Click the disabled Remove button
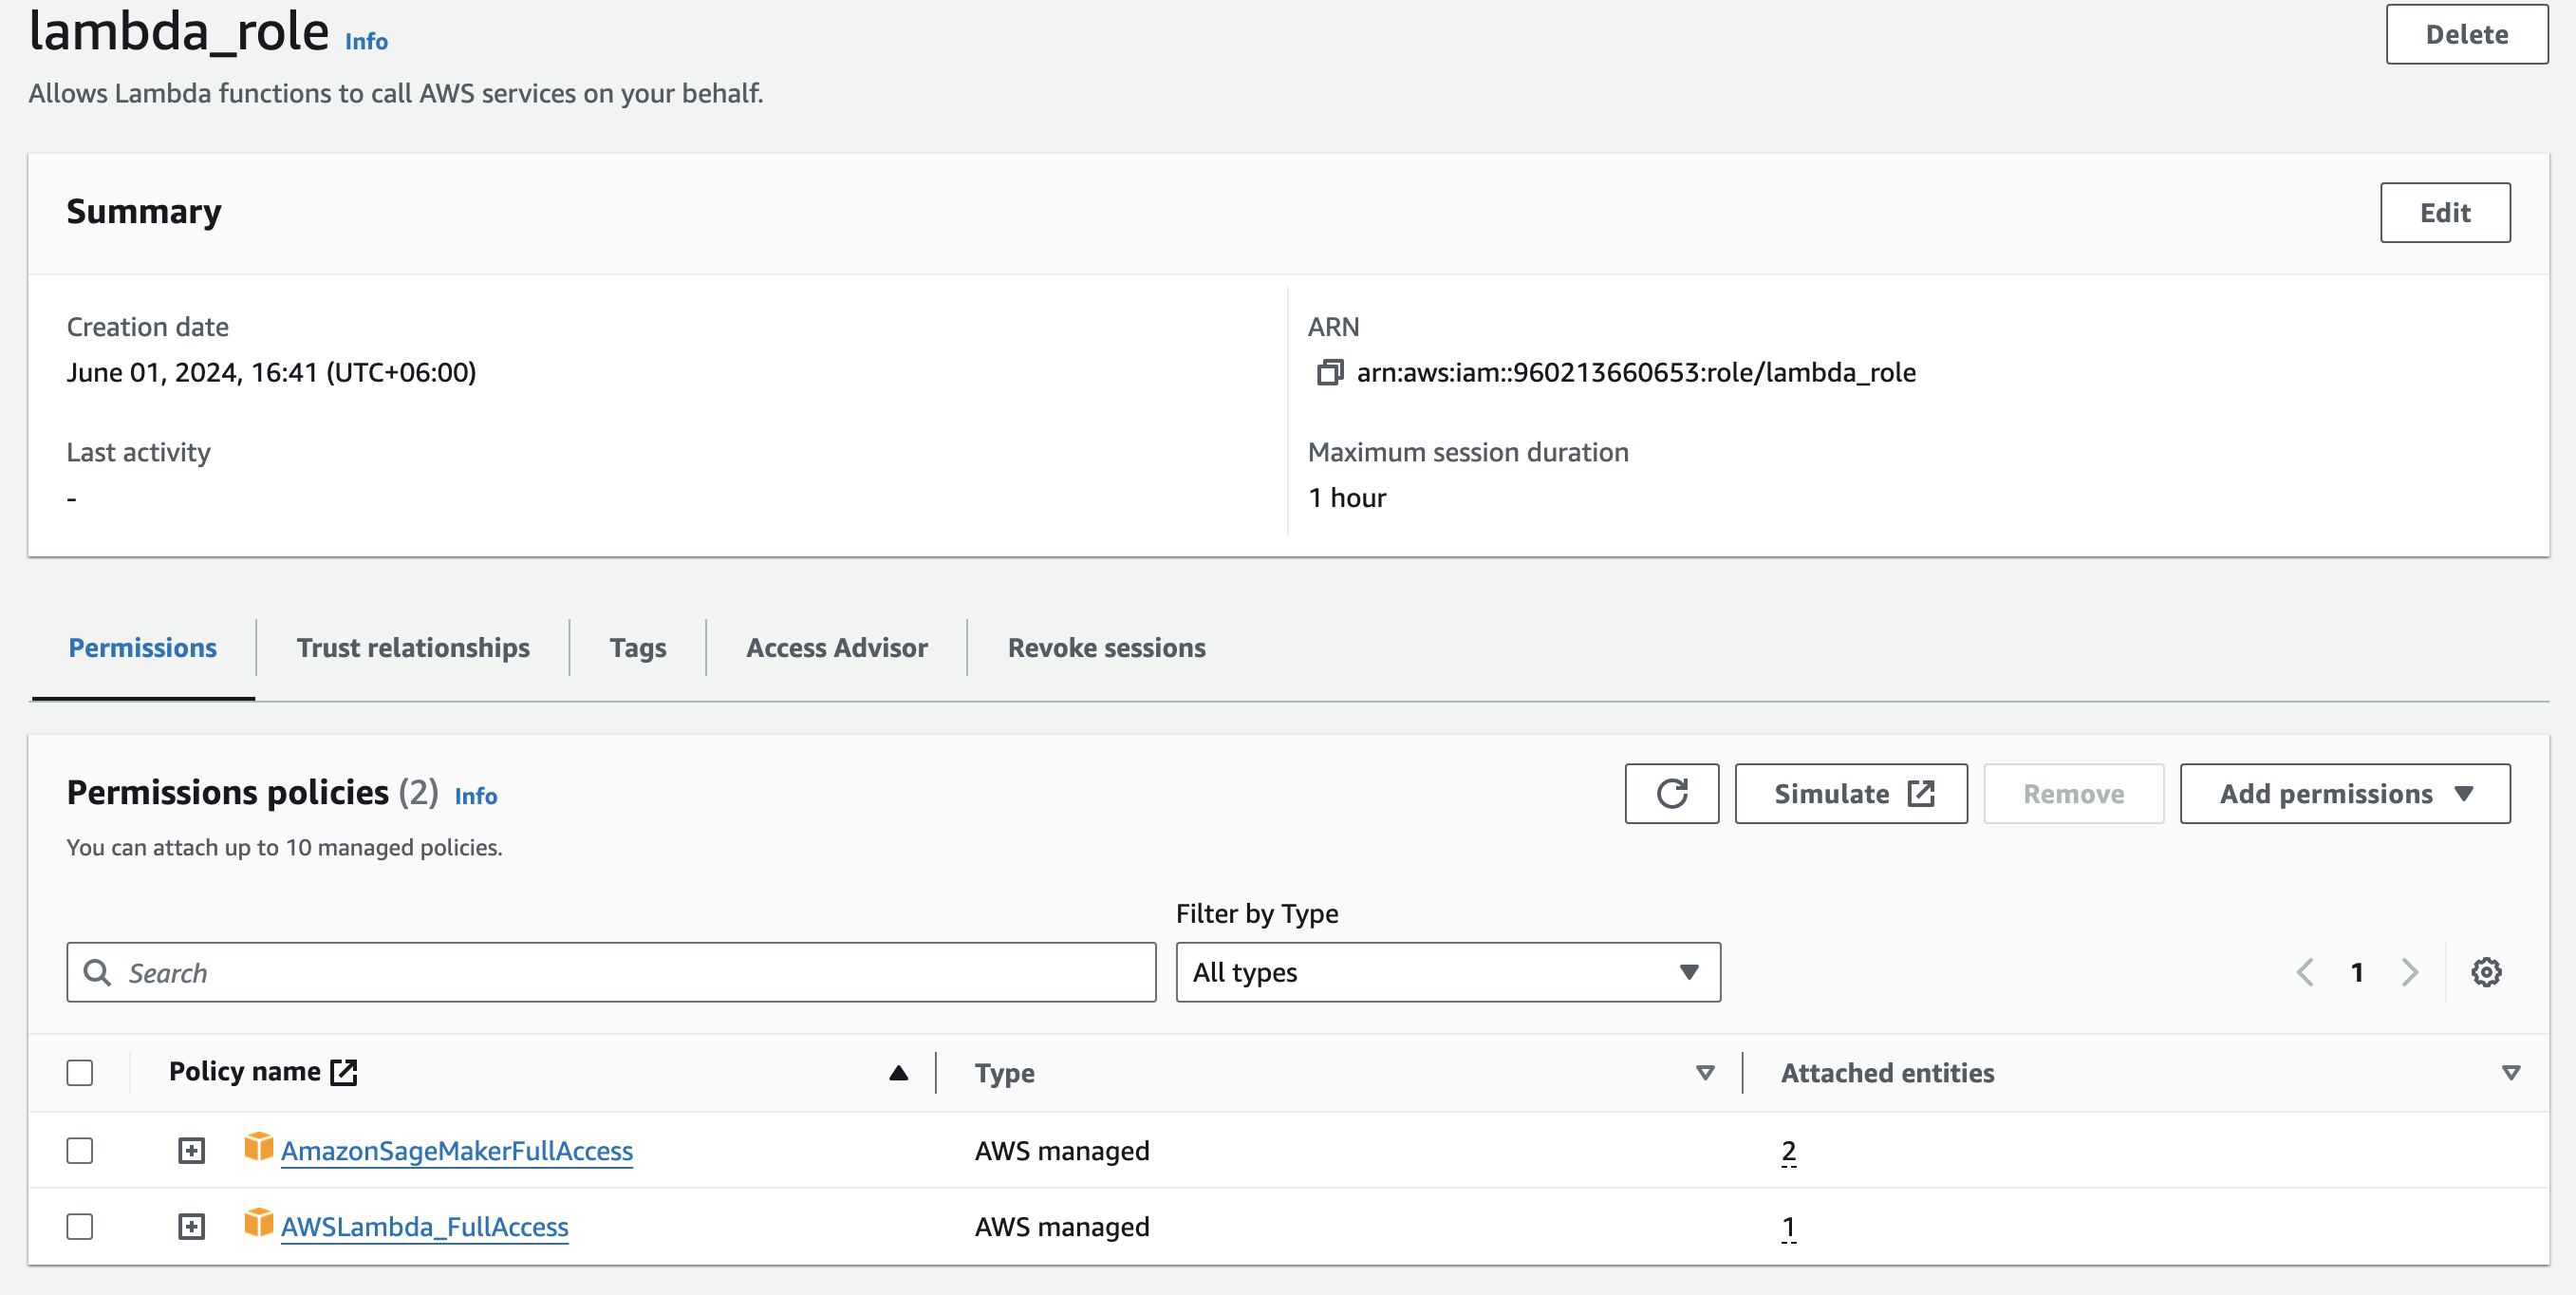Screen dimensions: 2576x1295 pyautogui.click(x=2073, y=793)
